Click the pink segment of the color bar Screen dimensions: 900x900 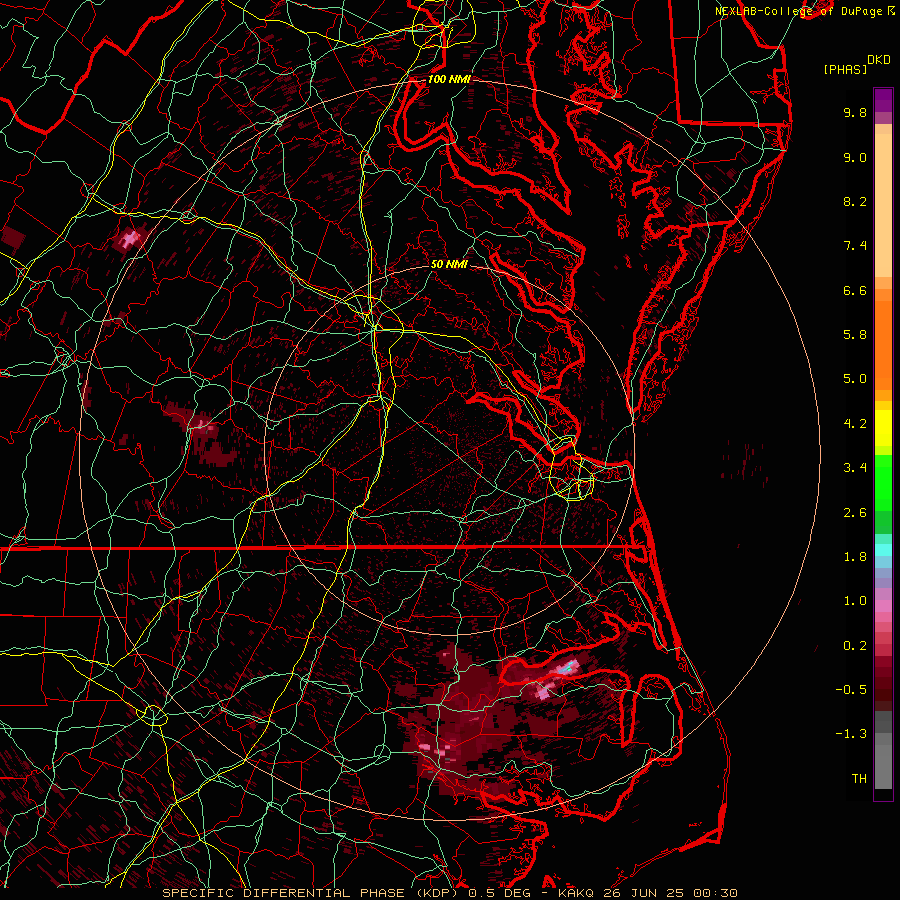tap(883, 606)
